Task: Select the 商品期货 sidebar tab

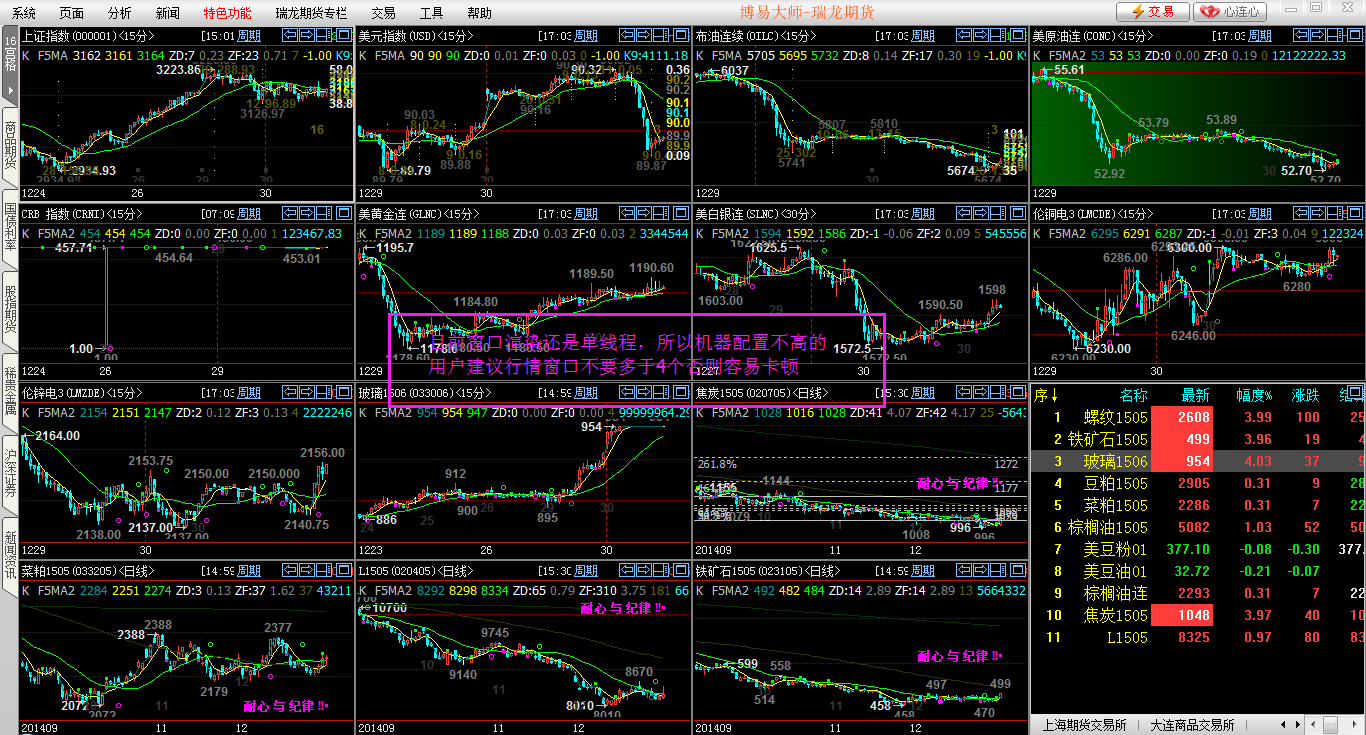Action: pos(9,145)
